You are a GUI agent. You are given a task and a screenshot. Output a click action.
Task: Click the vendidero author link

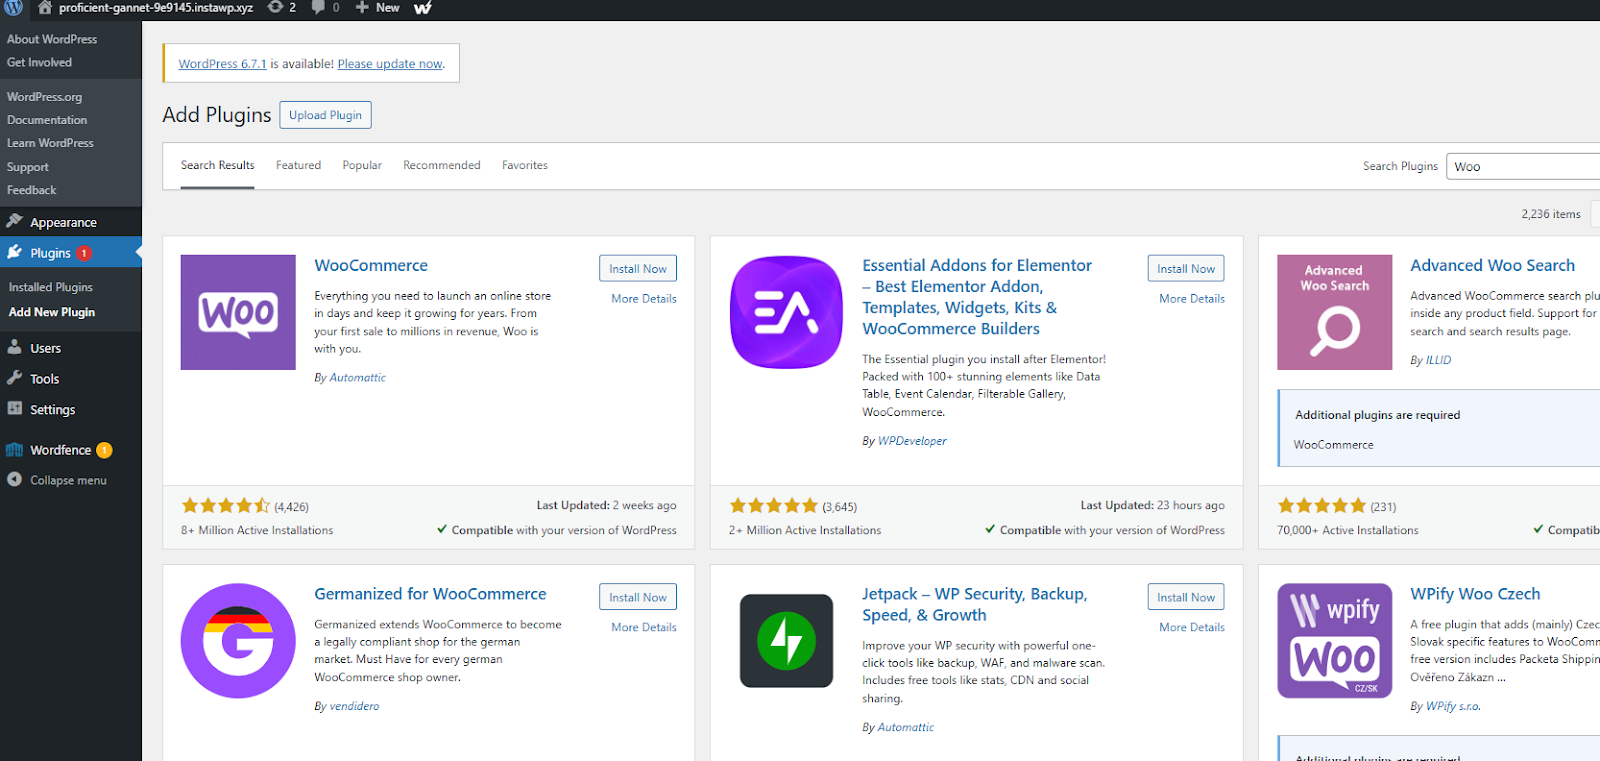[x=354, y=706]
